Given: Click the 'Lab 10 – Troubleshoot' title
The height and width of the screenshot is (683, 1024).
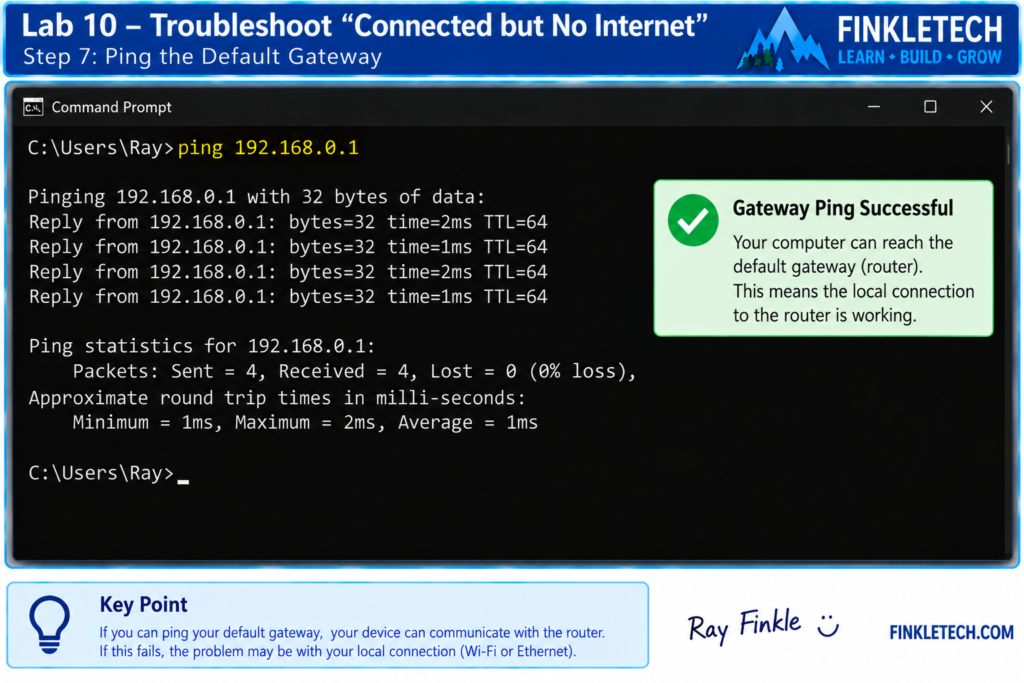Looking at the screenshot, I should tap(364, 26).
